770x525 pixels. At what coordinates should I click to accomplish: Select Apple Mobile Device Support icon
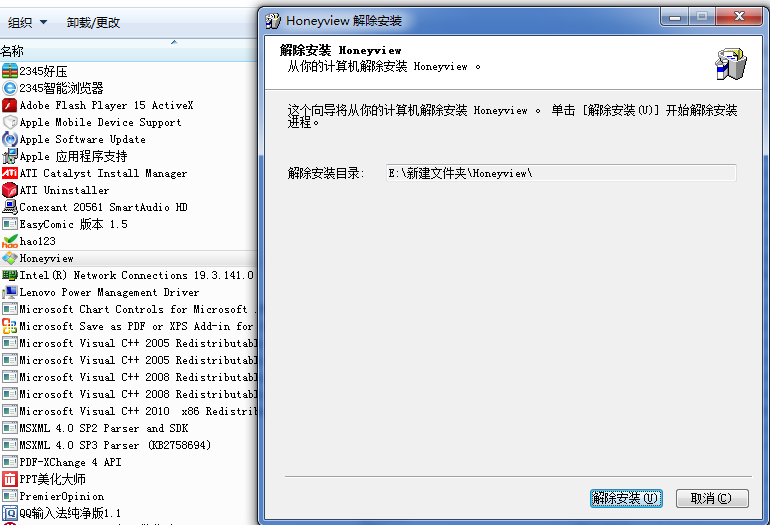9,122
